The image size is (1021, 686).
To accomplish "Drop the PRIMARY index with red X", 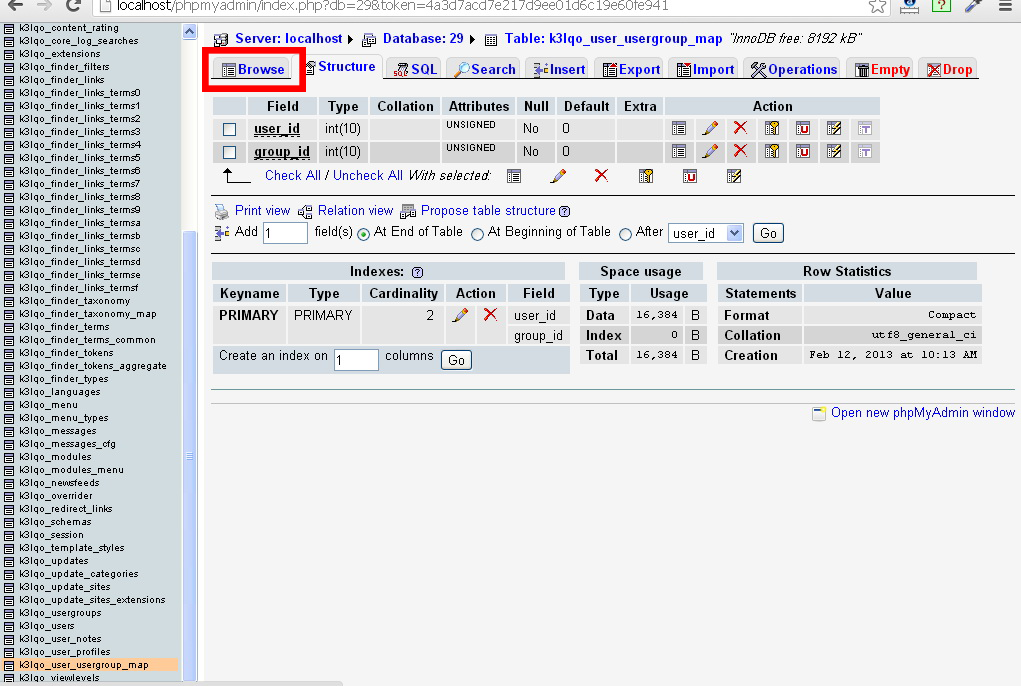I will point(490,315).
